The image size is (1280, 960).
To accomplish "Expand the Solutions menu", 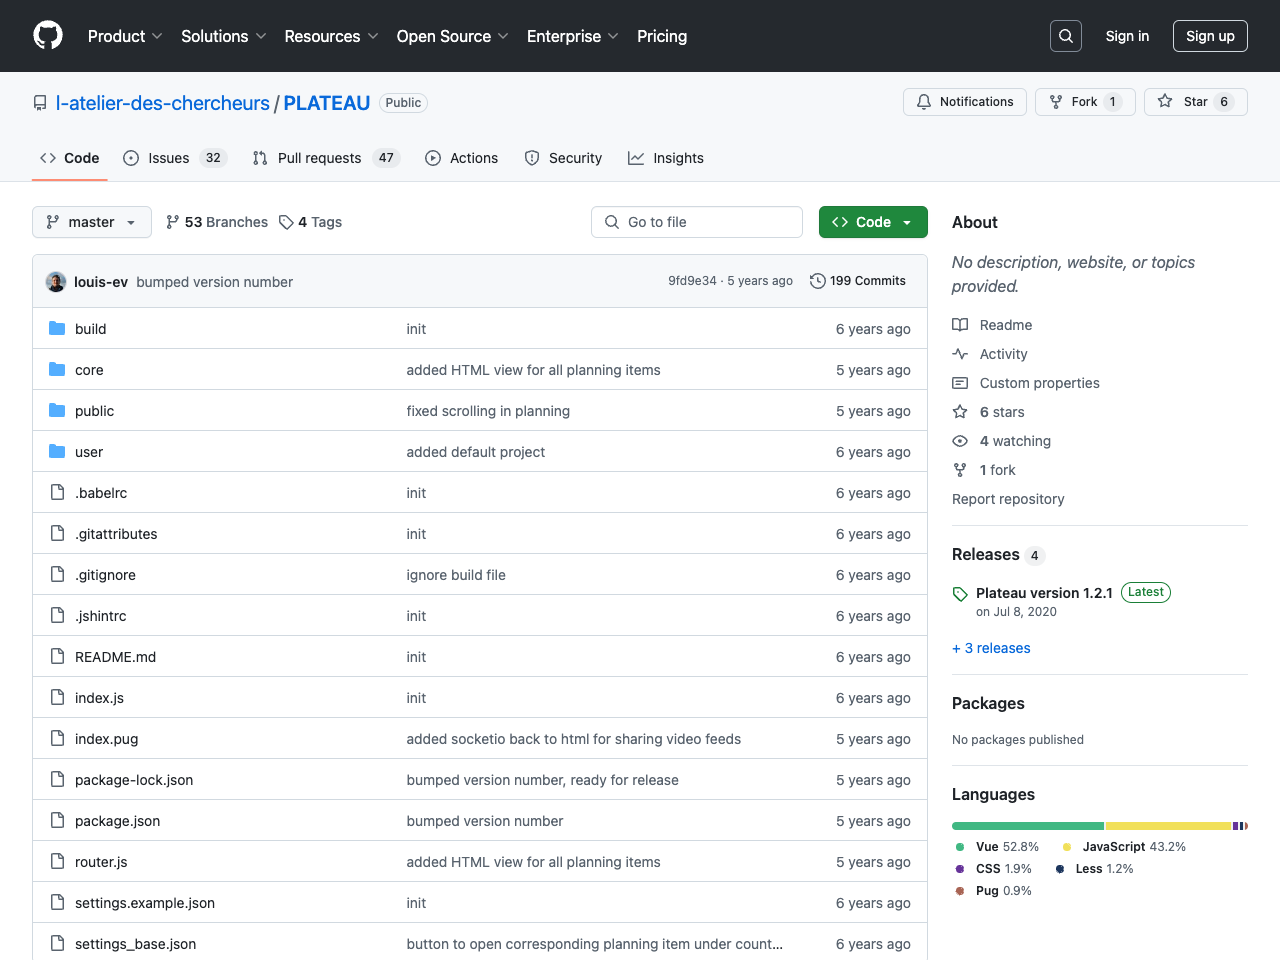I will [x=224, y=36].
